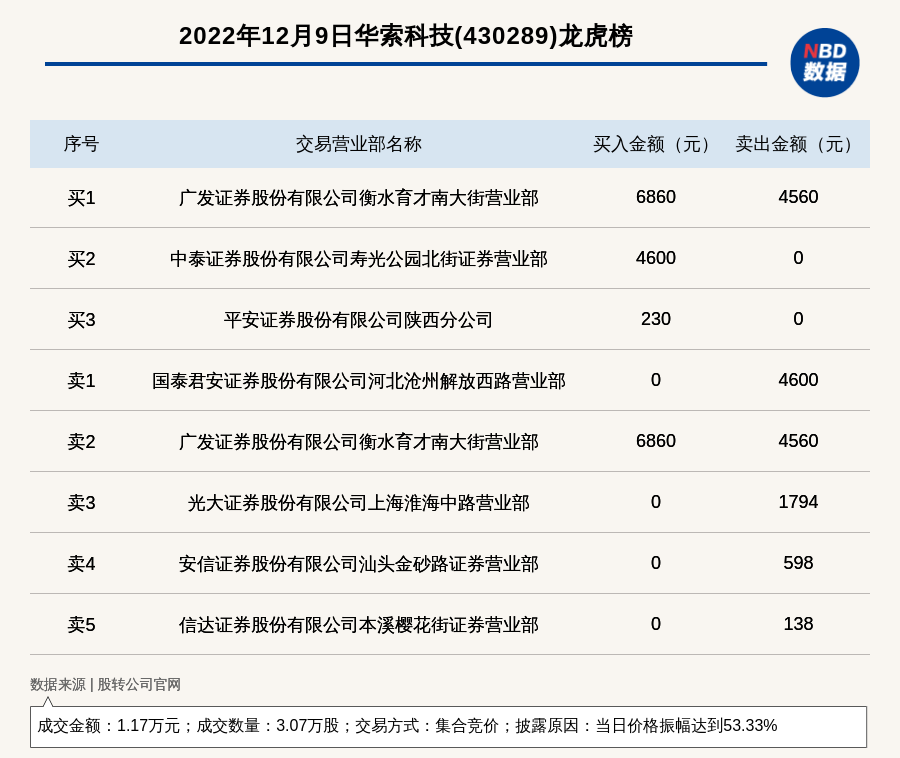The image size is (900, 758).
Task: Click 国泰君安证券 河北沧州解放西路营业部
Action: (x=359, y=380)
